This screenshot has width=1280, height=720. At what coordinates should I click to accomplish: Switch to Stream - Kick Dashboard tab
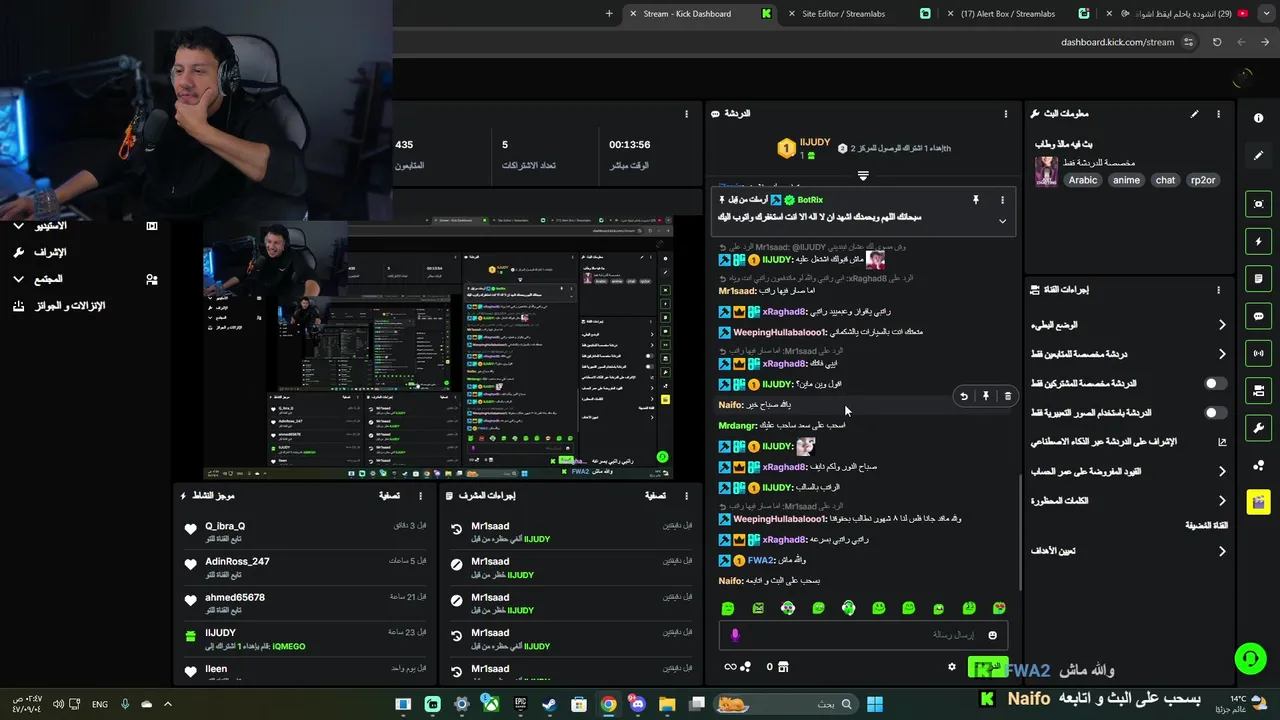(700, 14)
